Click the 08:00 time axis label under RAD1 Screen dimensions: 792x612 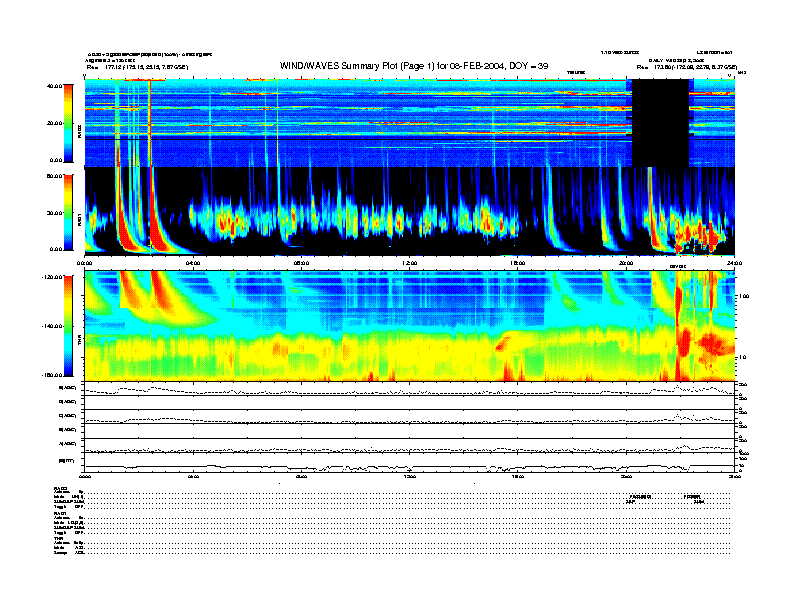[301, 263]
